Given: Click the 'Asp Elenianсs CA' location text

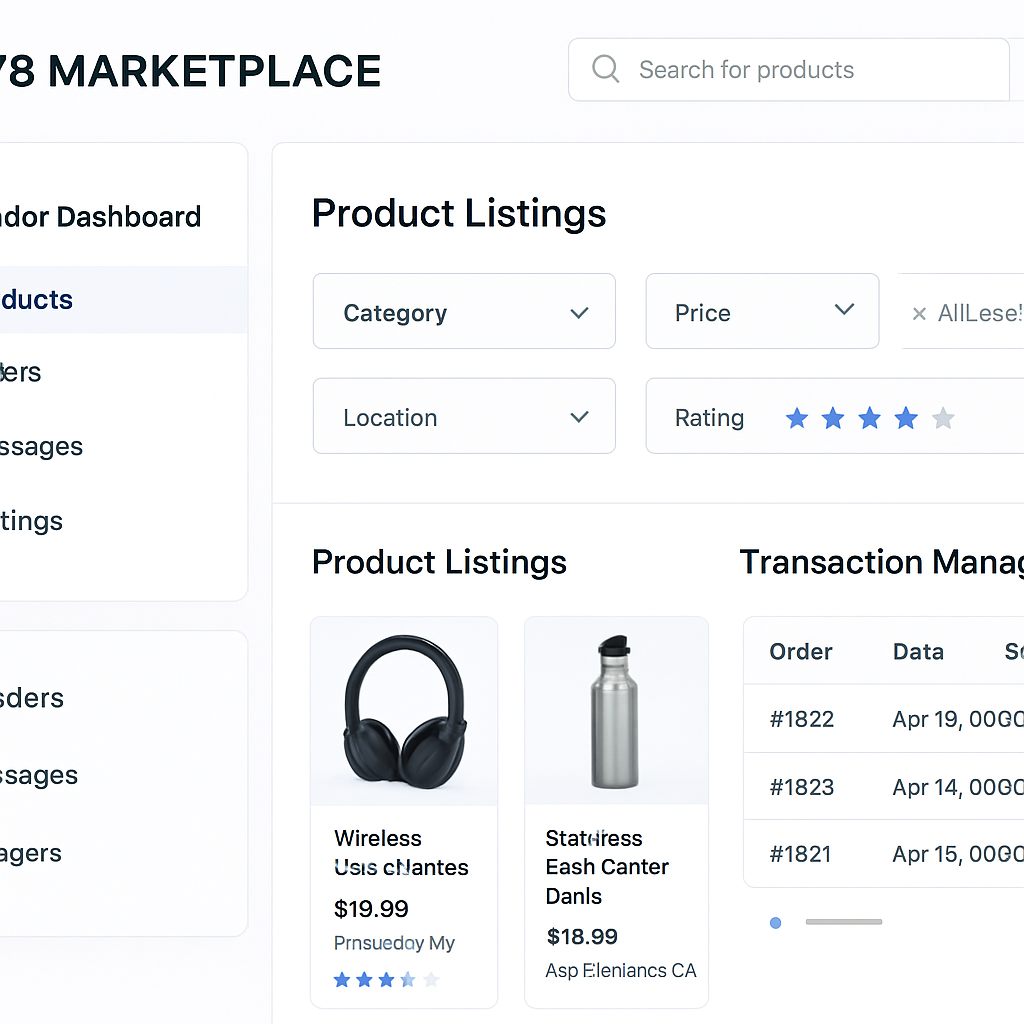Looking at the screenshot, I should click(x=620, y=970).
